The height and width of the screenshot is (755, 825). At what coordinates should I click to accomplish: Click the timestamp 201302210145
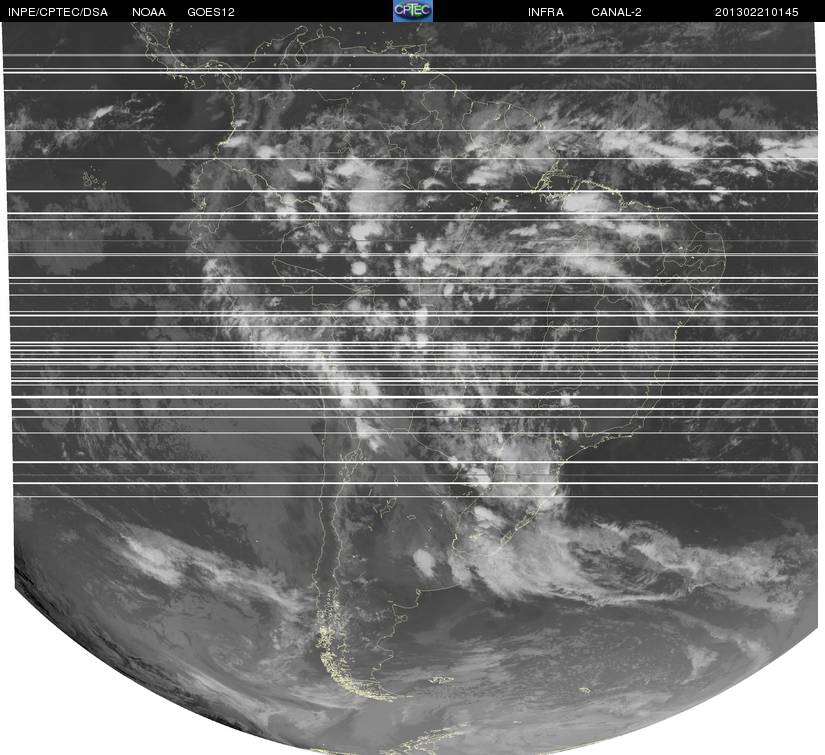click(757, 12)
